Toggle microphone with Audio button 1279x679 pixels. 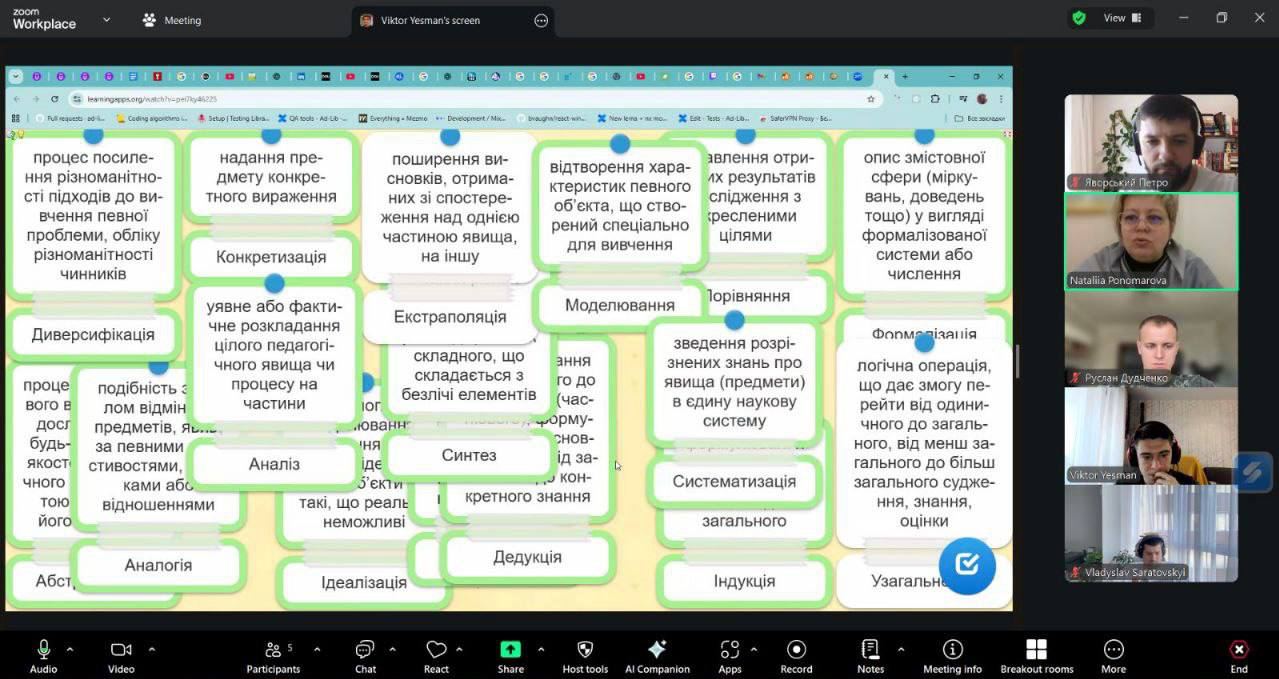coord(43,656)
